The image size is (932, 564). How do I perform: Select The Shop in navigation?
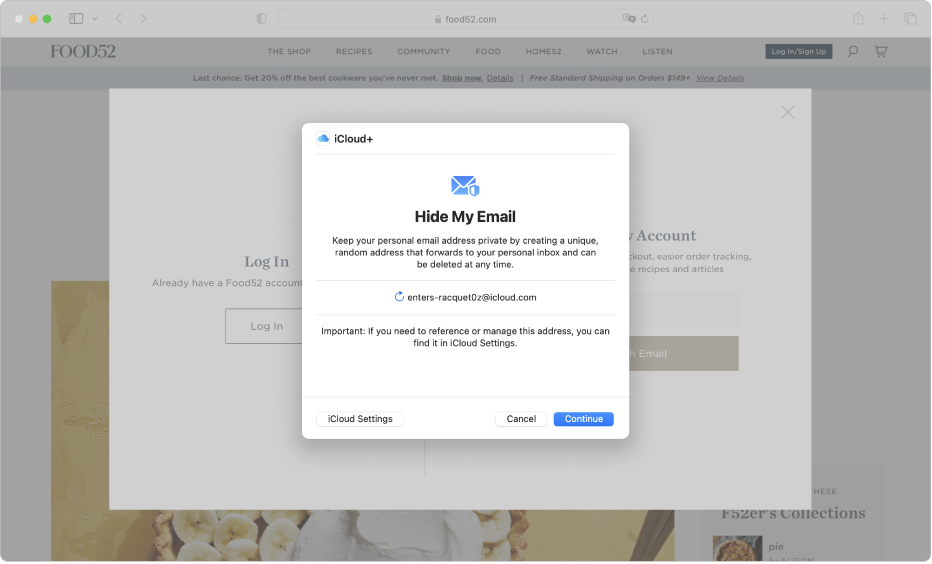(289, 52)
